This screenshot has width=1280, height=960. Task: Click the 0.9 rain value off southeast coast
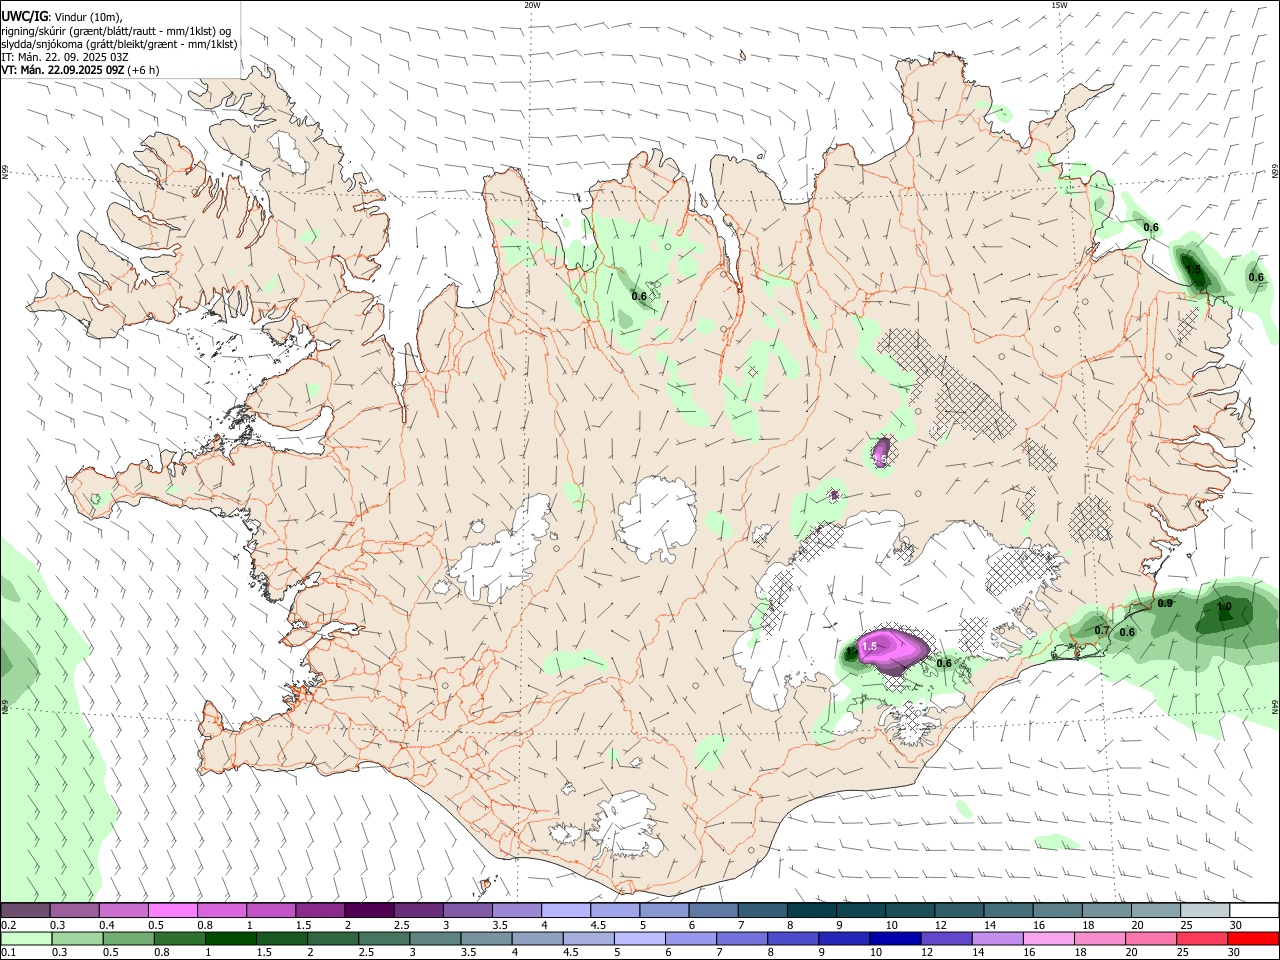[1165, 603]
